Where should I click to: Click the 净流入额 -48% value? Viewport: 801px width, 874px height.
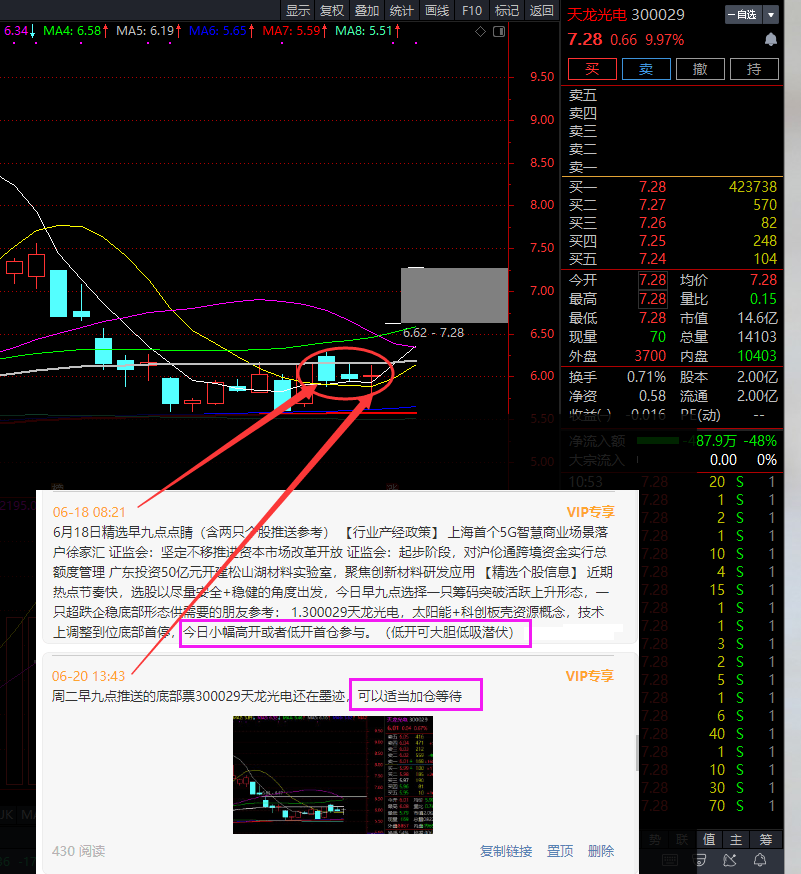point(760,441)
